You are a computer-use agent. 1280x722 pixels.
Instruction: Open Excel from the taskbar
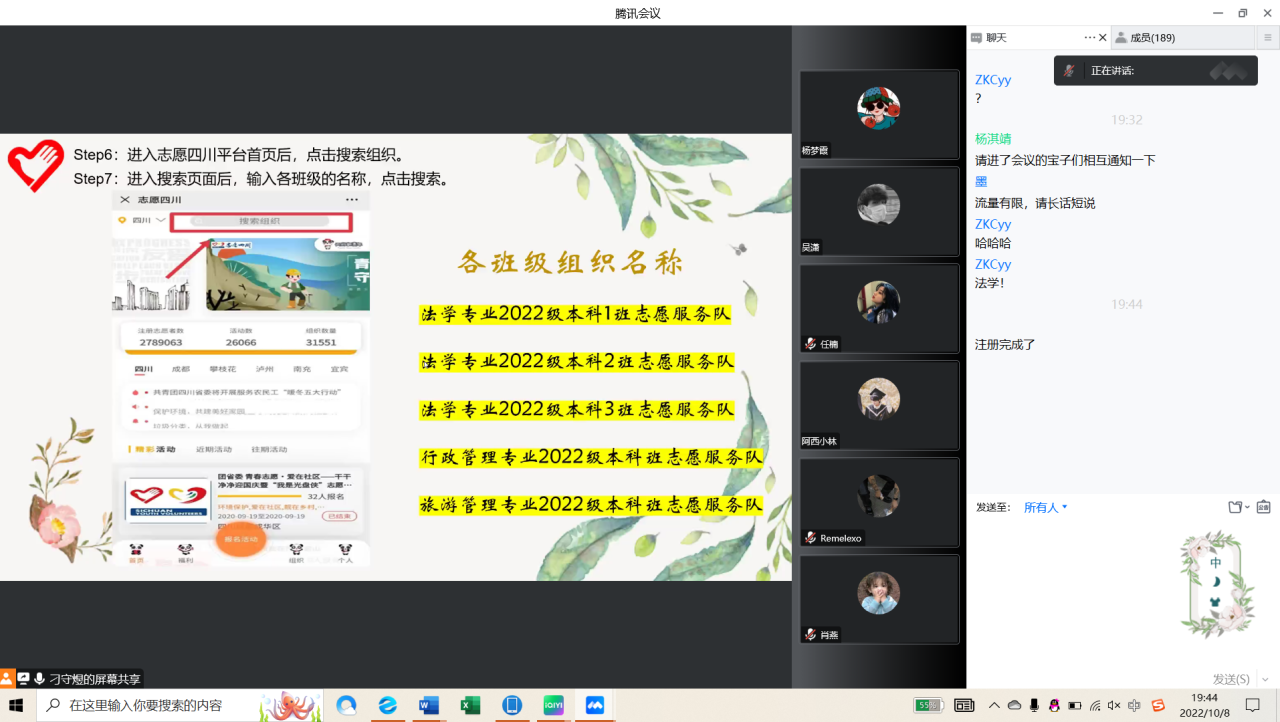(470, 705)
